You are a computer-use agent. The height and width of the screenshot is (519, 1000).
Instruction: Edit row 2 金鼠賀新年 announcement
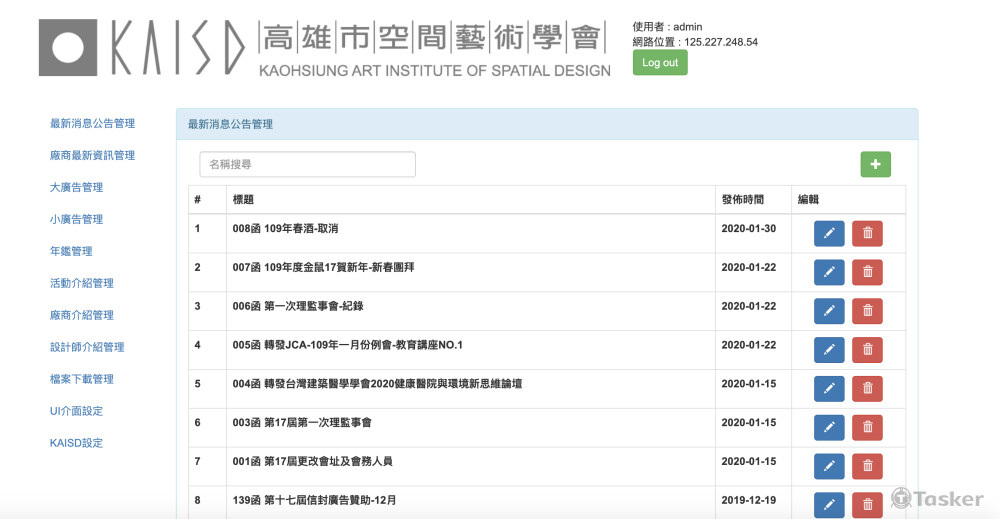(x=829, y=272)
